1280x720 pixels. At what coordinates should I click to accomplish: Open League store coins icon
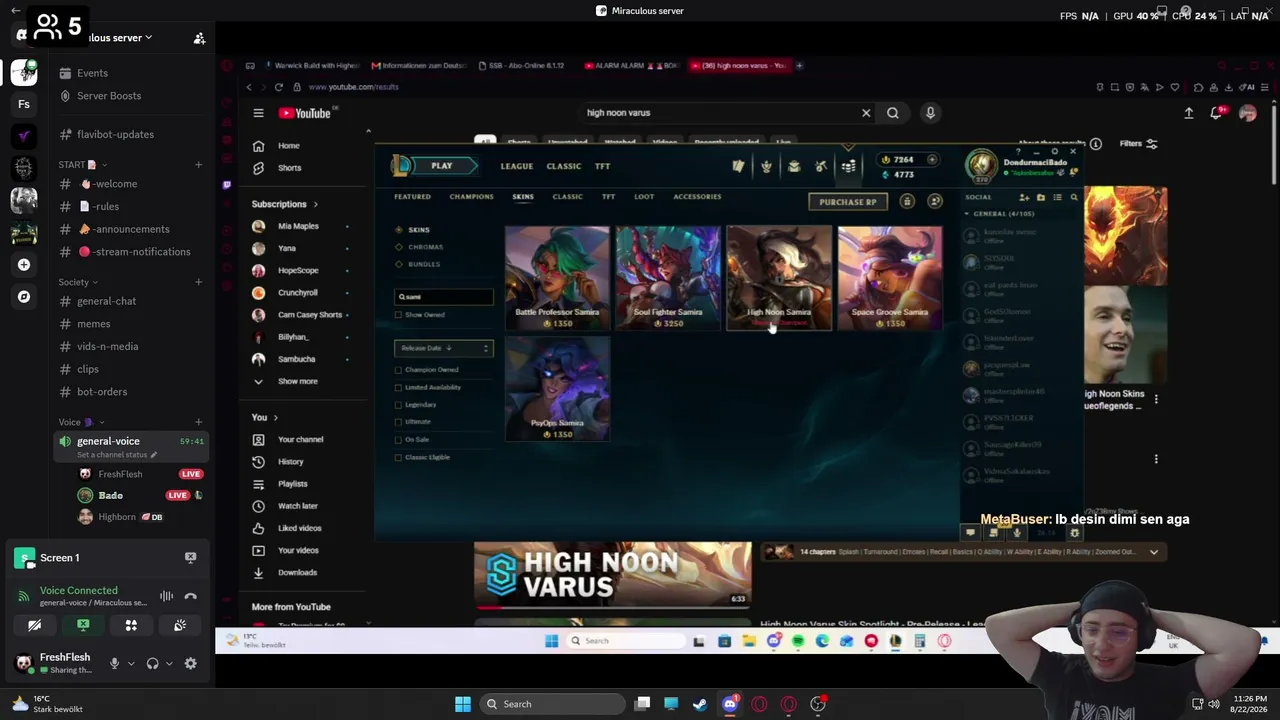tap(848, 166)
